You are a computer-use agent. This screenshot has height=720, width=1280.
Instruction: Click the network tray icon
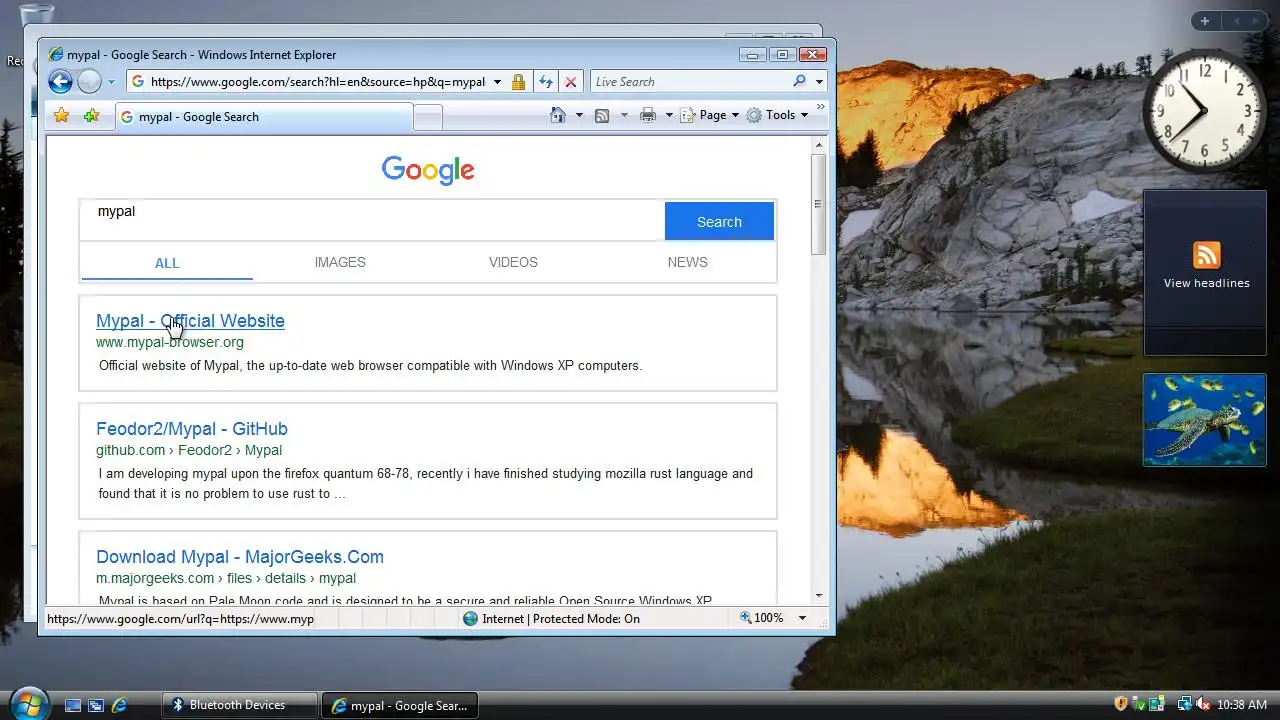point(1185,704)
